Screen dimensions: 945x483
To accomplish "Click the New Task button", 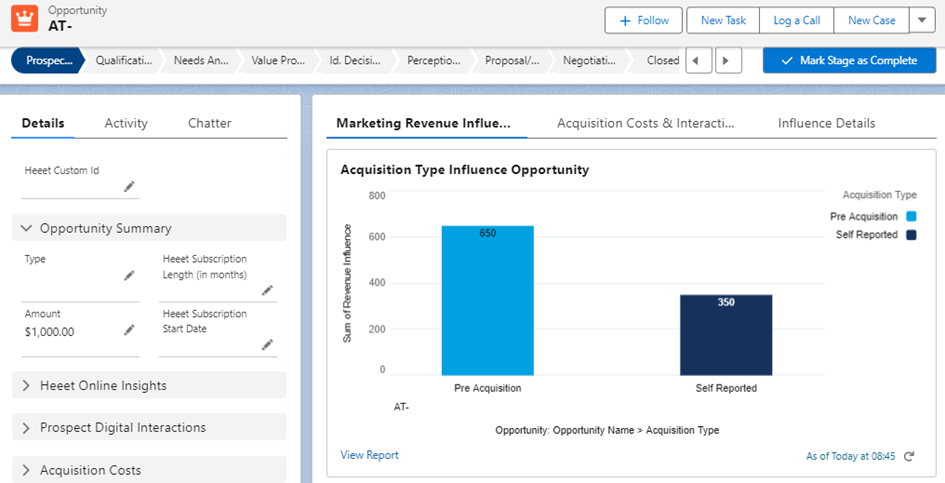I will 723,21.
